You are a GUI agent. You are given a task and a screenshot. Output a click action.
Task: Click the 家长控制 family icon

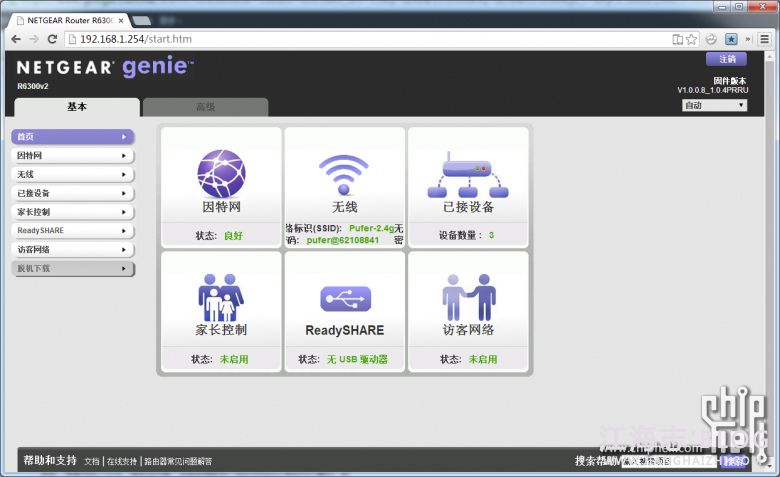click(221, 296)
